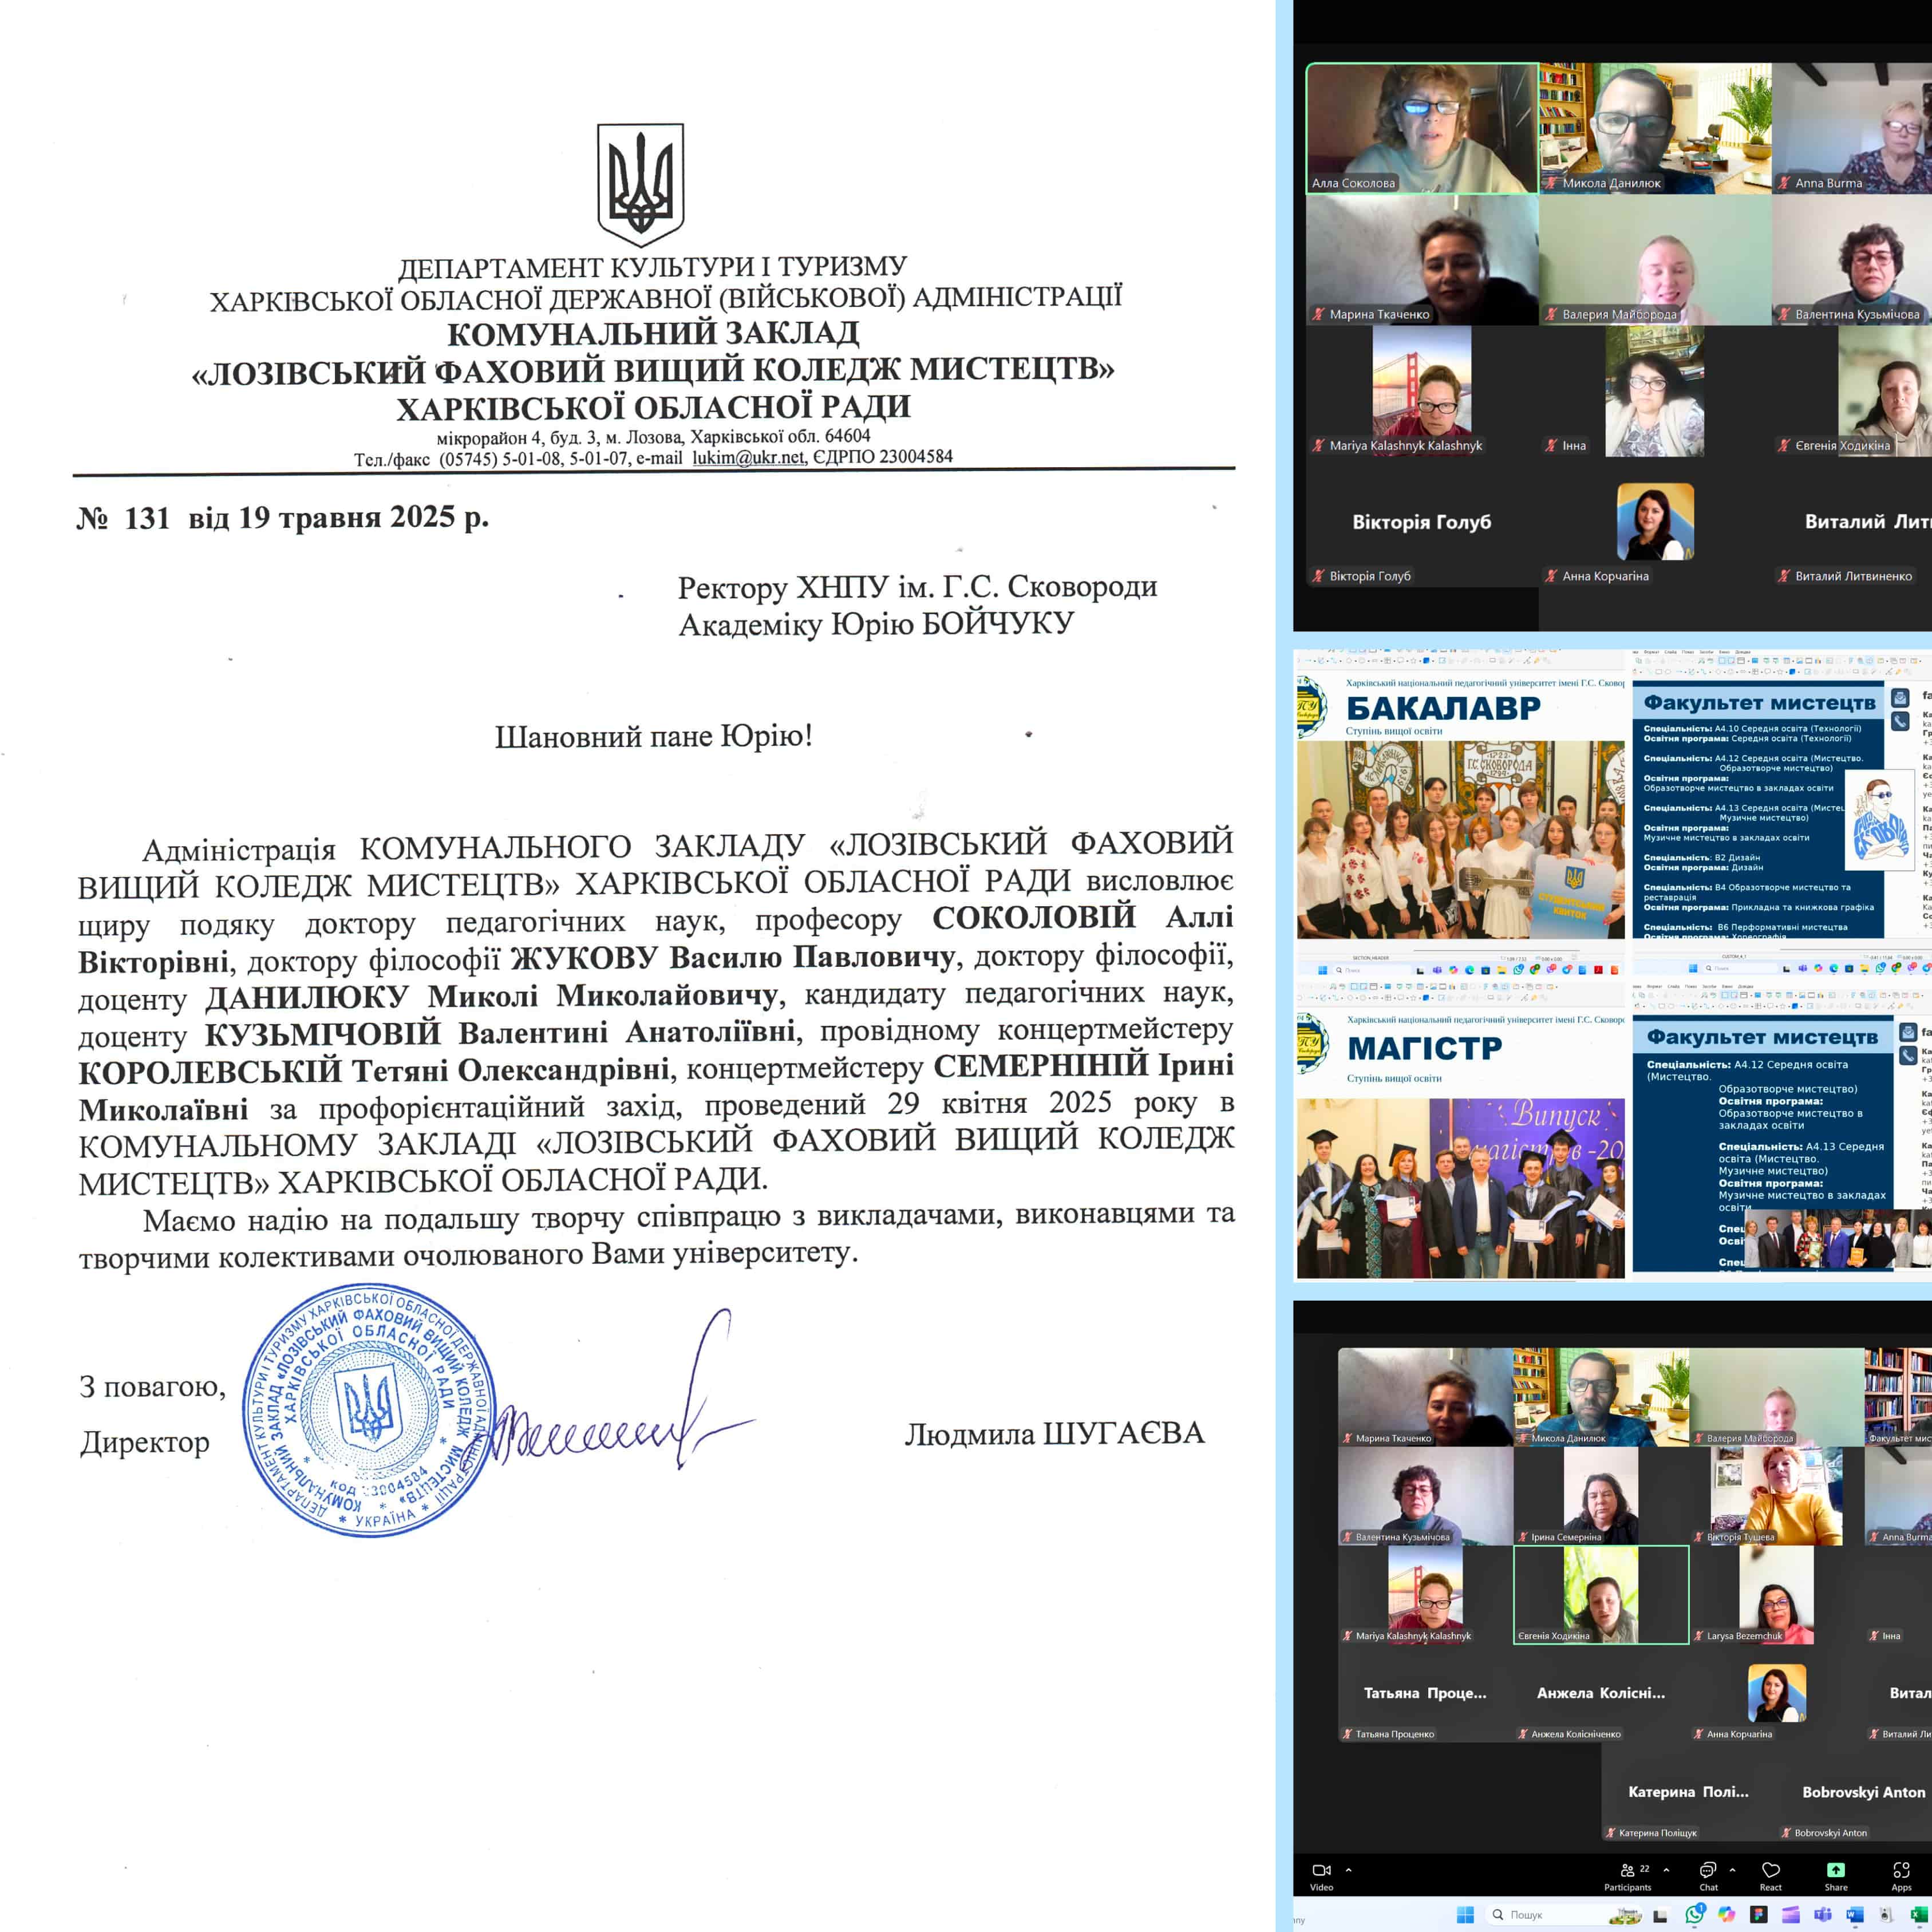The width and height of the screenshot is (1932, 1932).
Task: Click lukim@ukr.net email link in letter
Action: [x=748, y=457]
